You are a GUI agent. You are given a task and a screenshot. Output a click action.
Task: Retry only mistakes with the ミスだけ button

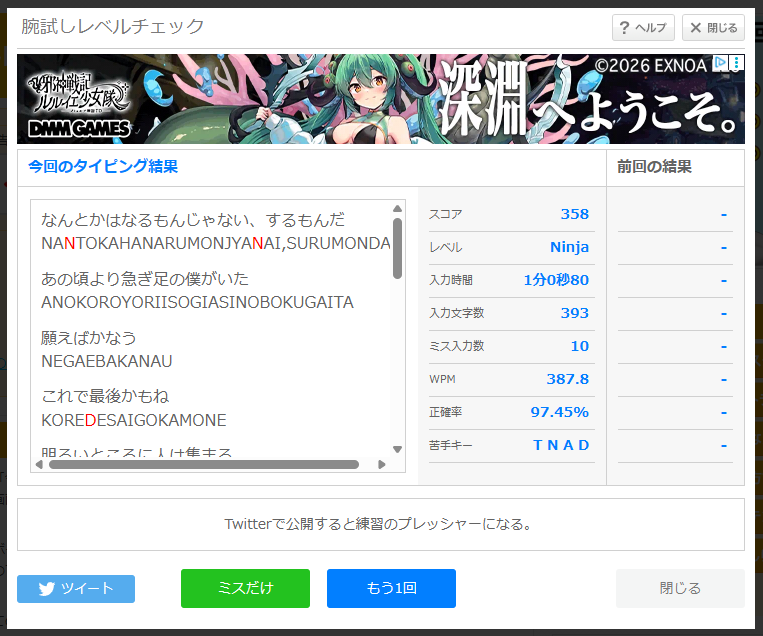pos(245,588)
